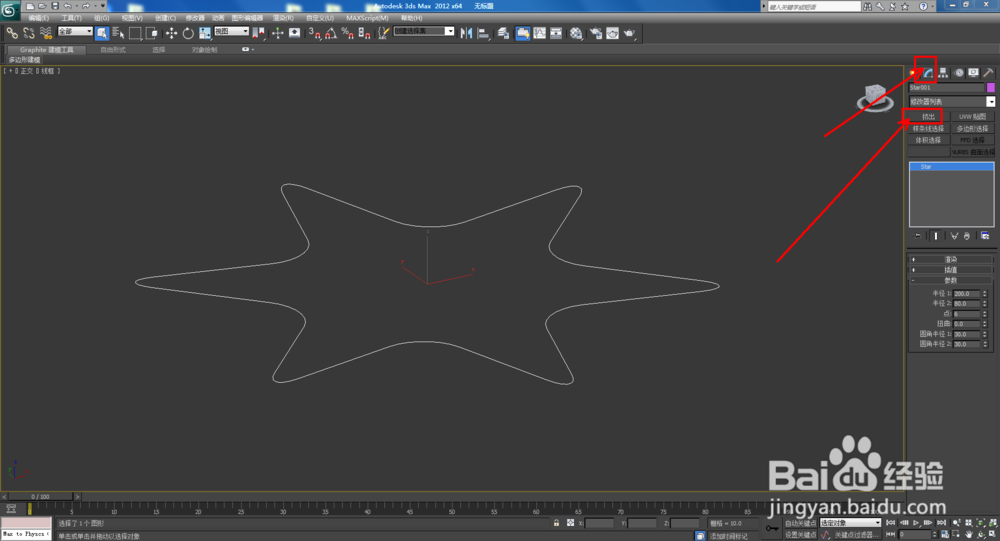Click the 半径 1 value field
The image size is (1000, 541).
pyautogui.click(x=967, y=293)
